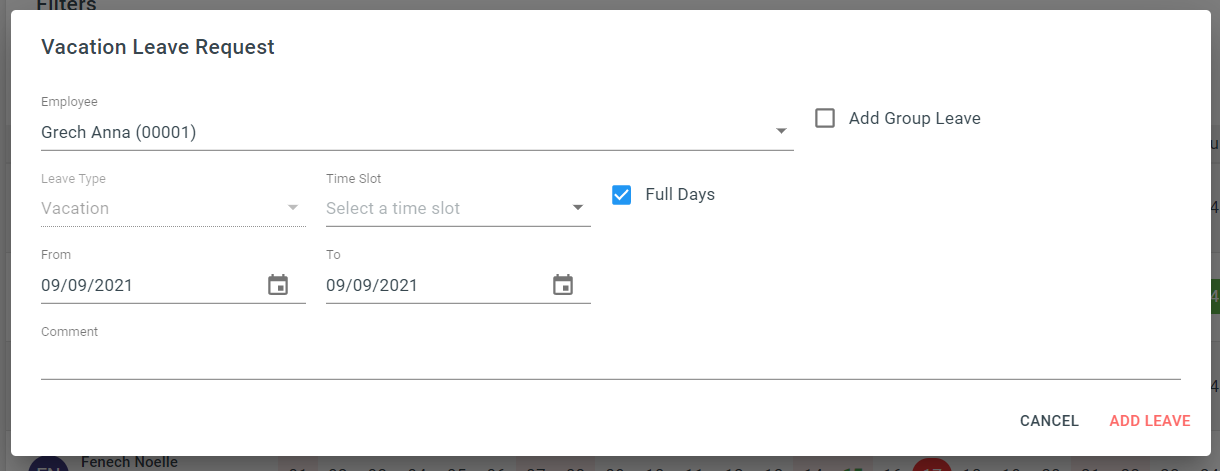This screenshot has height=471, width=1220.
Task: Focus the Comment input field
Action: point(611,361)
